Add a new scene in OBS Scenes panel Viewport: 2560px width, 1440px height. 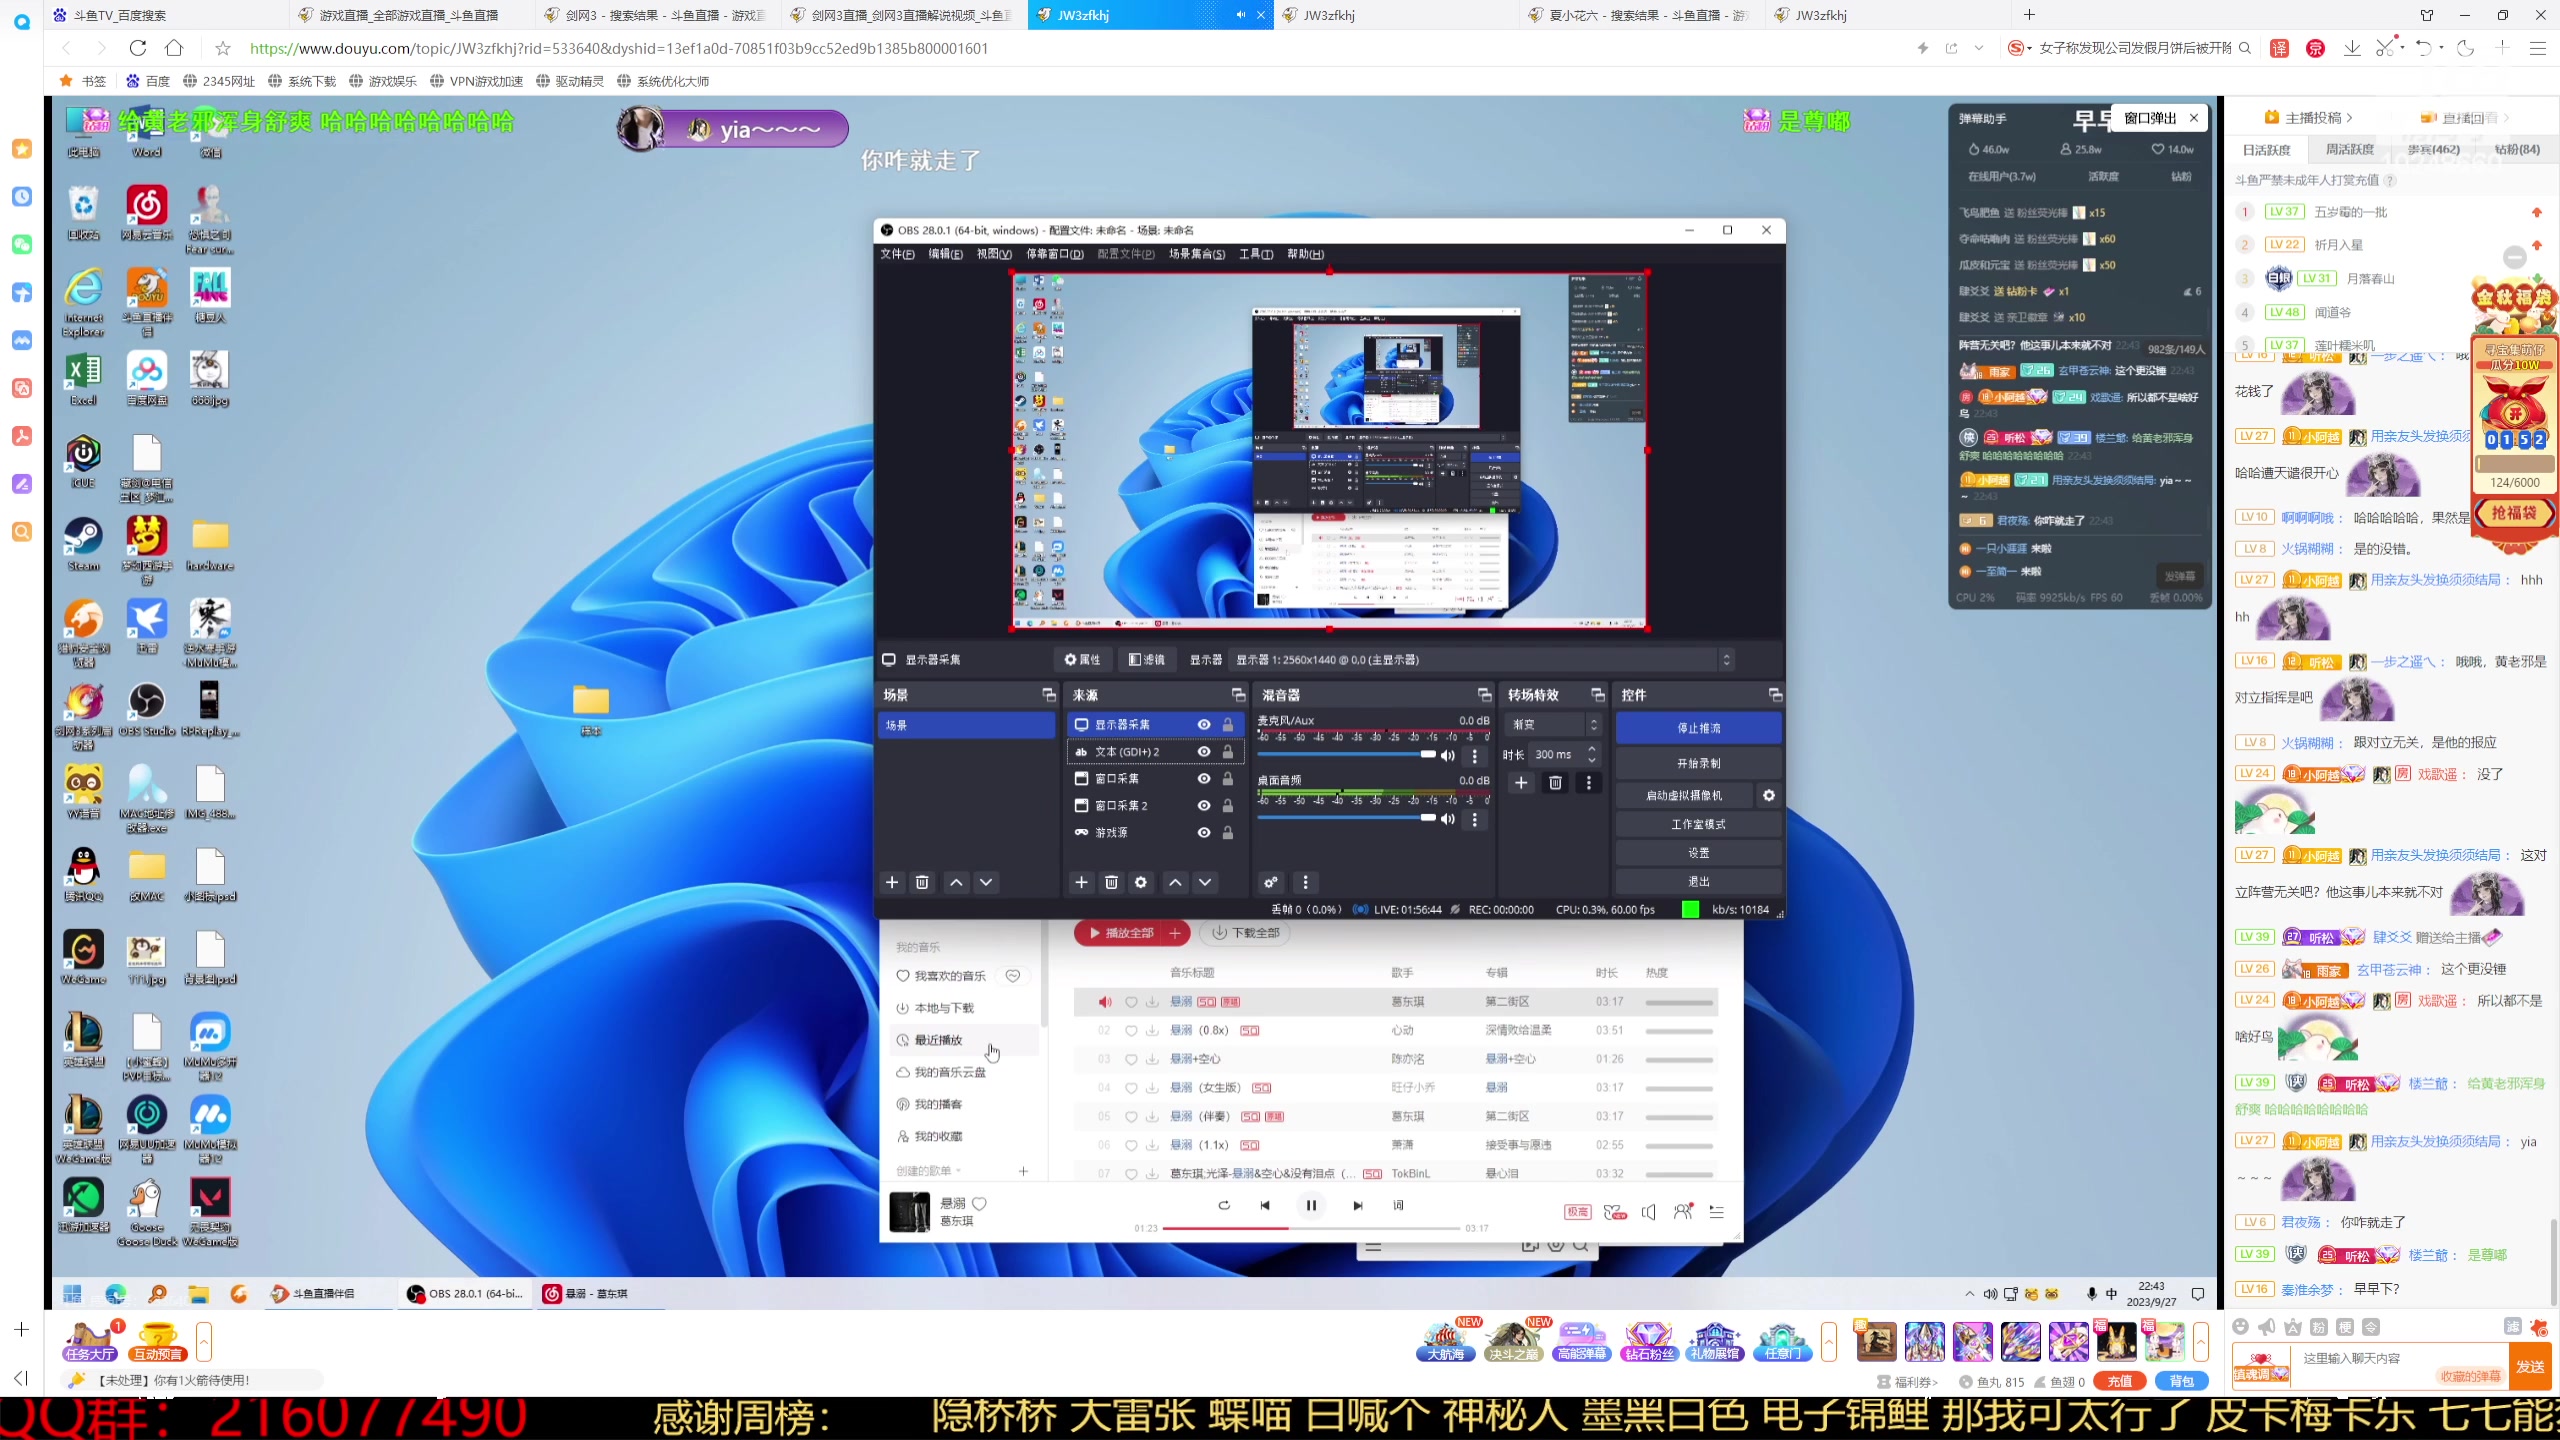[892, 882]
